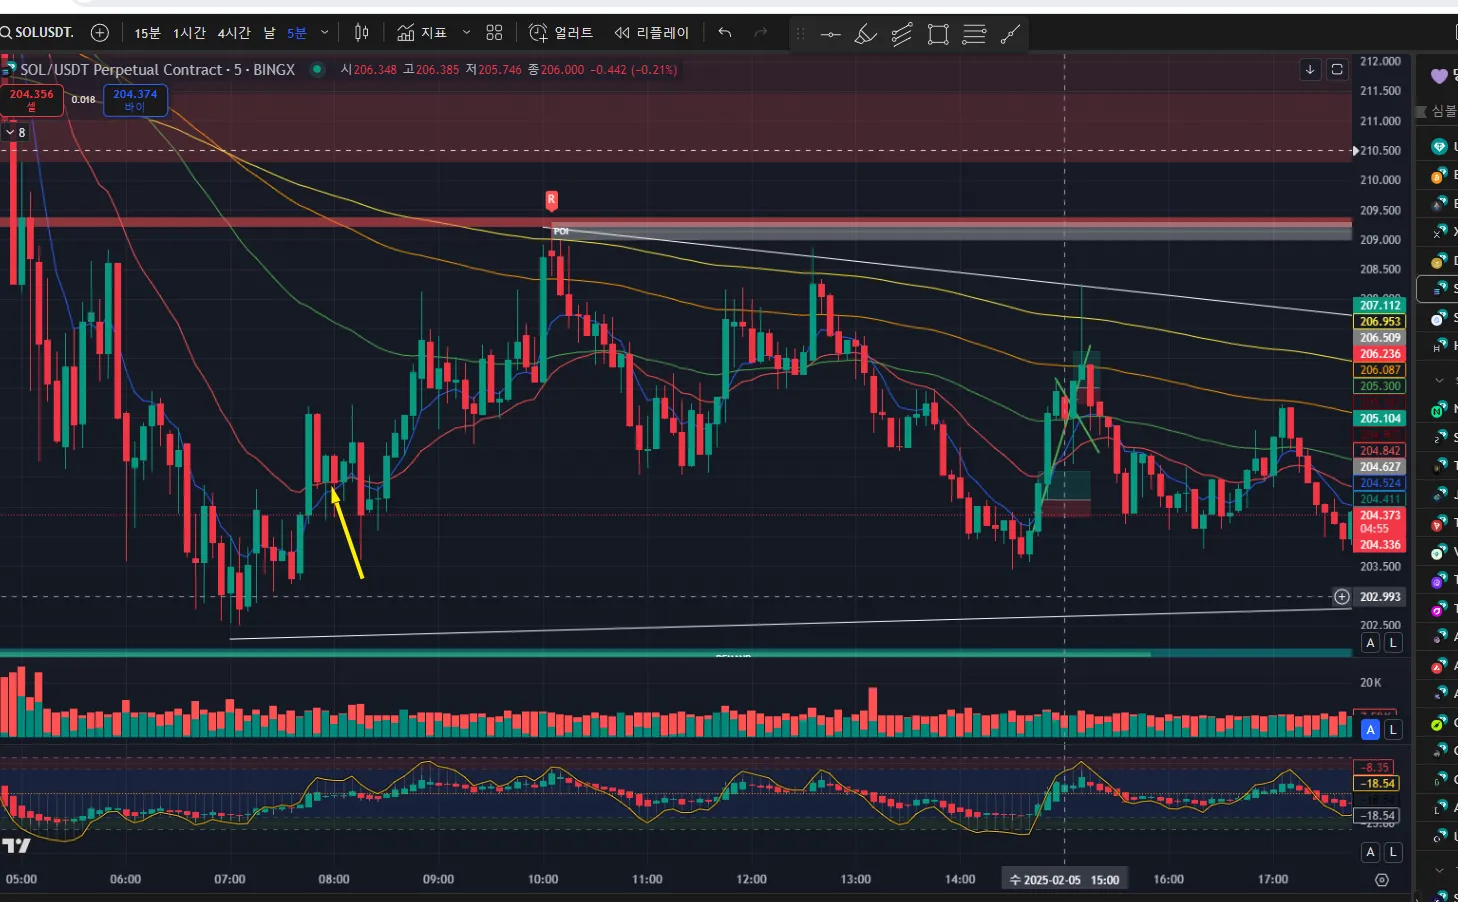Screen dimensions: 1458x902
Task: Click the 204.356 sell button
Action: point(31,100)
